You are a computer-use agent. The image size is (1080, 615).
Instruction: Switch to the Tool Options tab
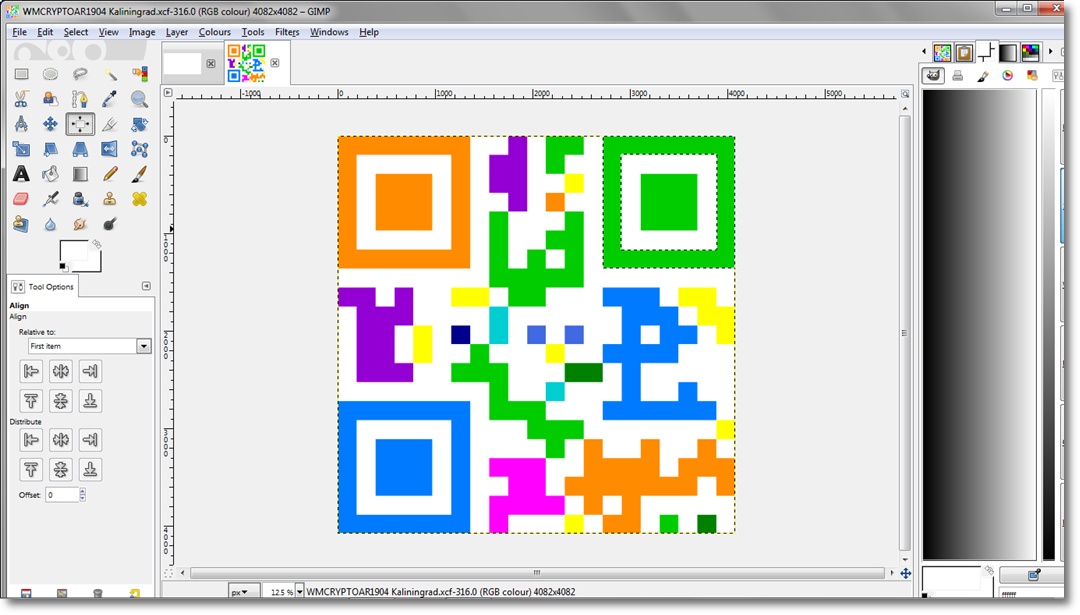[43, 286]
